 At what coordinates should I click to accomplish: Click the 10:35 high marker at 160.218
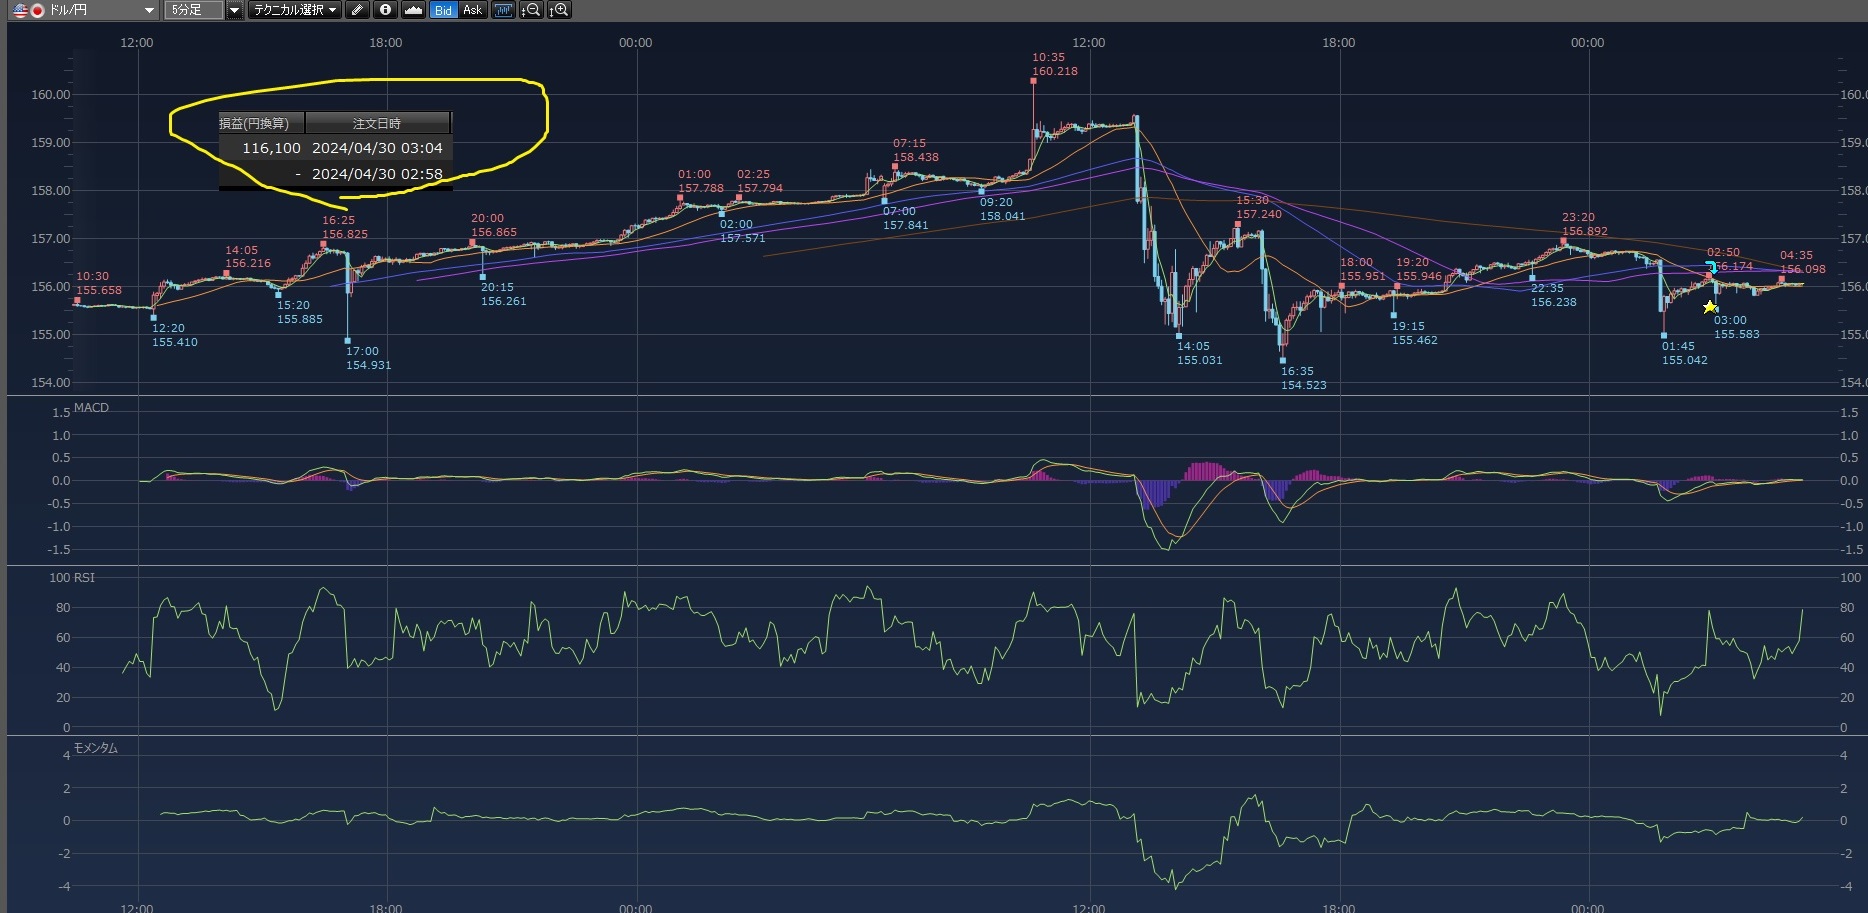(1033, 81)
